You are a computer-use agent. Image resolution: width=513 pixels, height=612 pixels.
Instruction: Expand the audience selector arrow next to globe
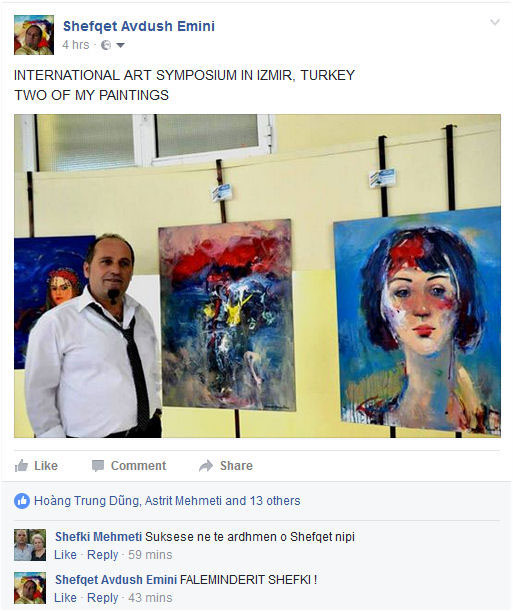(x=120, y=45)
